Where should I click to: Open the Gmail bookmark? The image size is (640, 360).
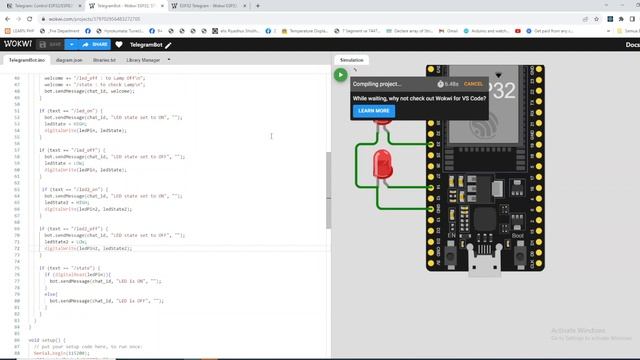point(448,31)
